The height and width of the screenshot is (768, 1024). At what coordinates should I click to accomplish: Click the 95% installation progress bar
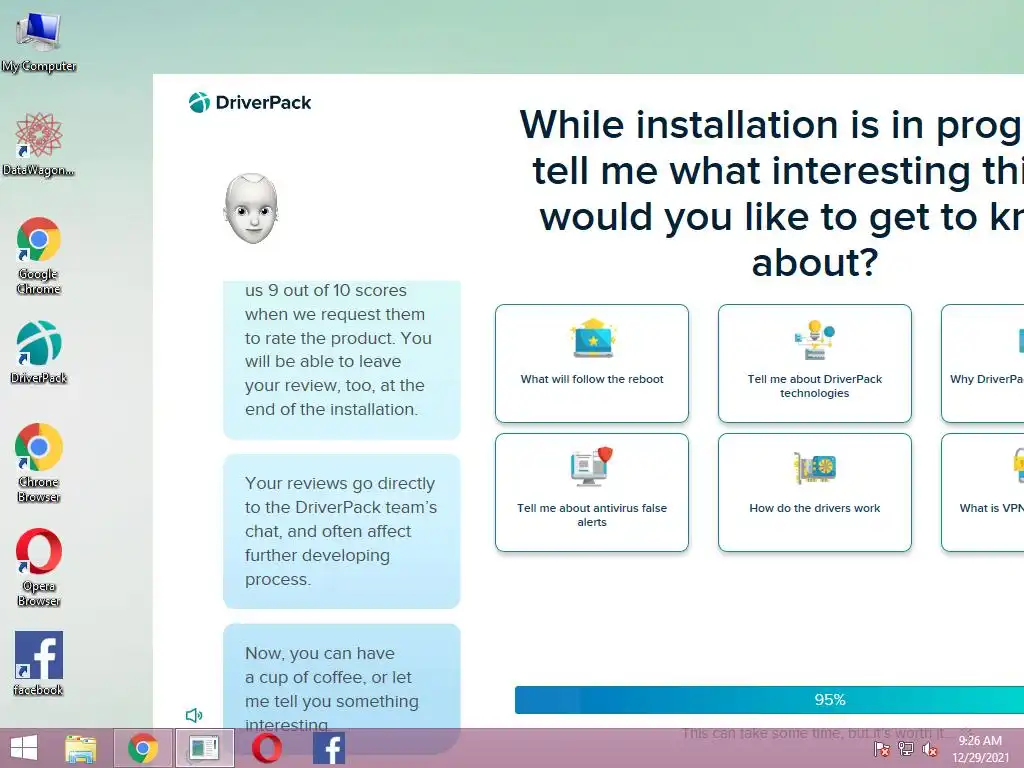[x=769, y=700]
